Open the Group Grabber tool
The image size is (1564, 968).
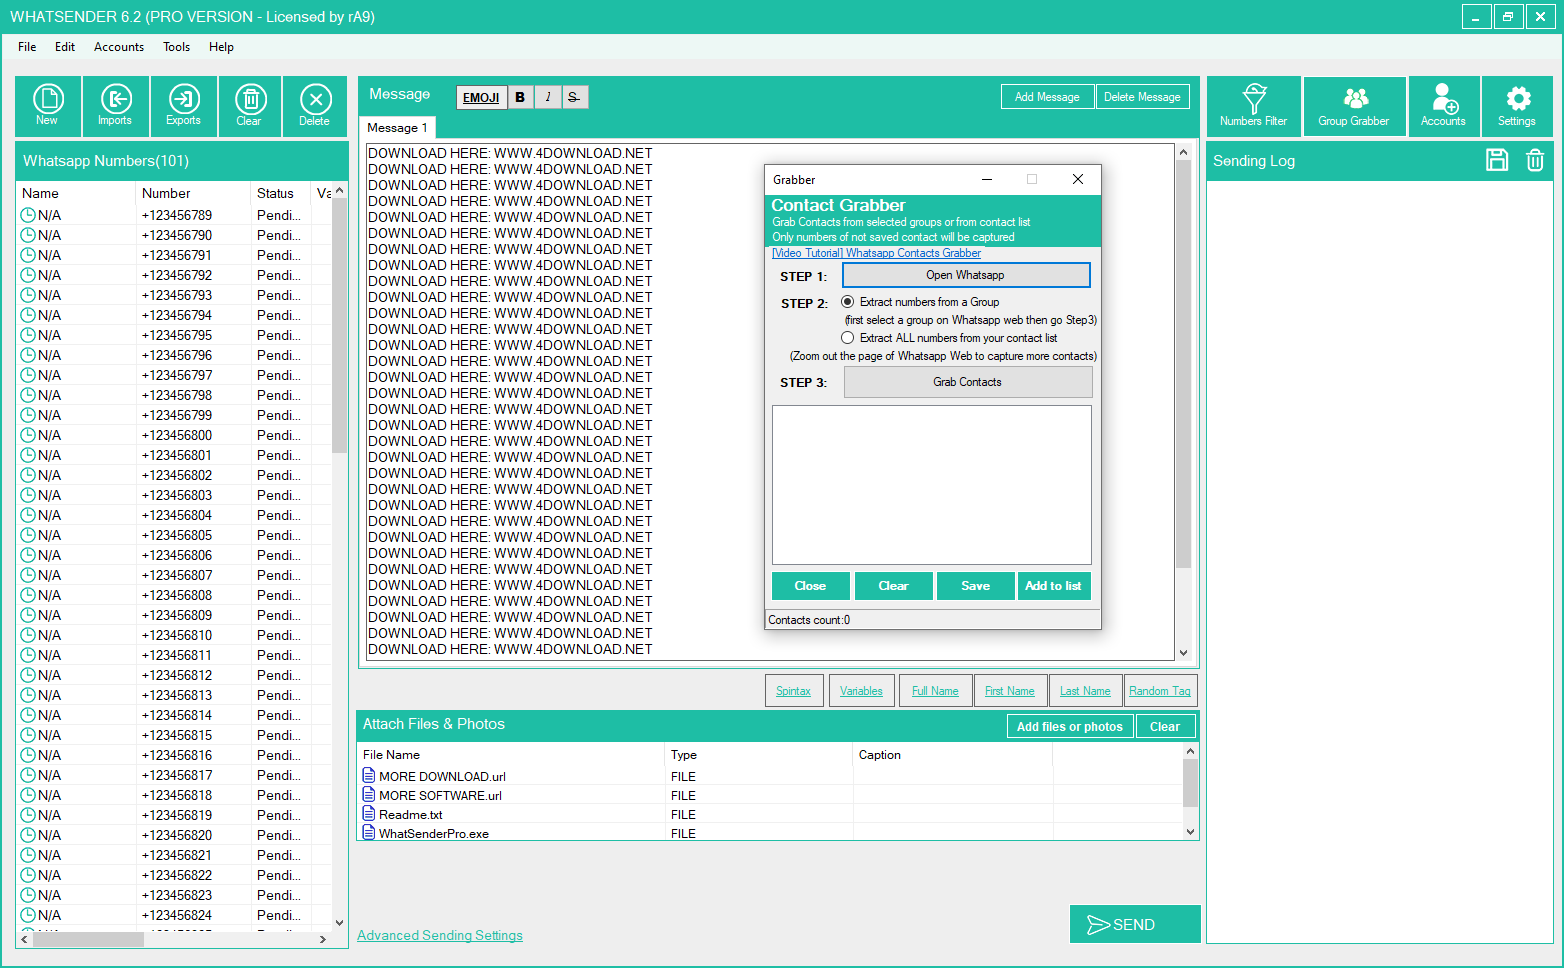(1354, 105)
